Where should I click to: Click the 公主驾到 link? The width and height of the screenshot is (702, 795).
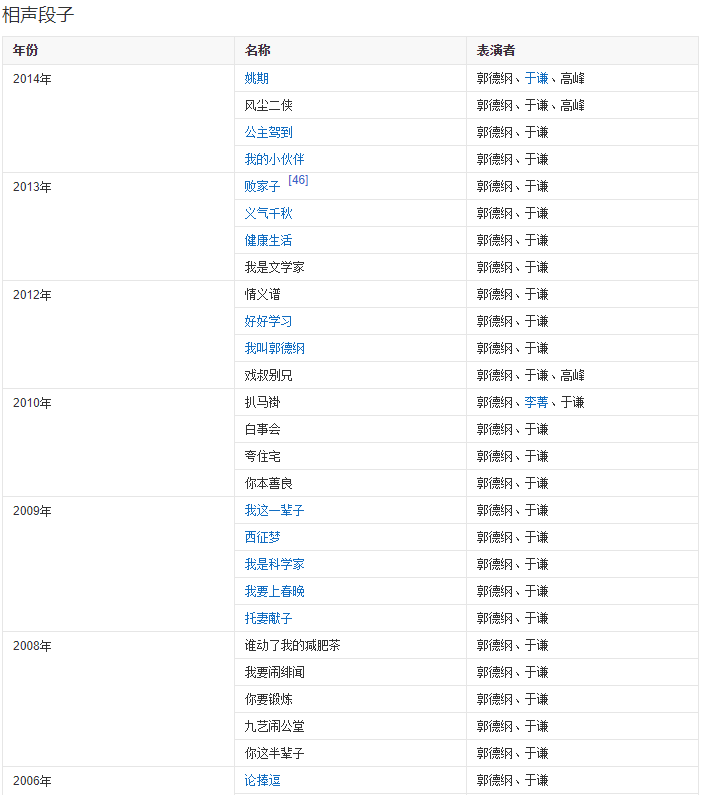click(268, 132)
